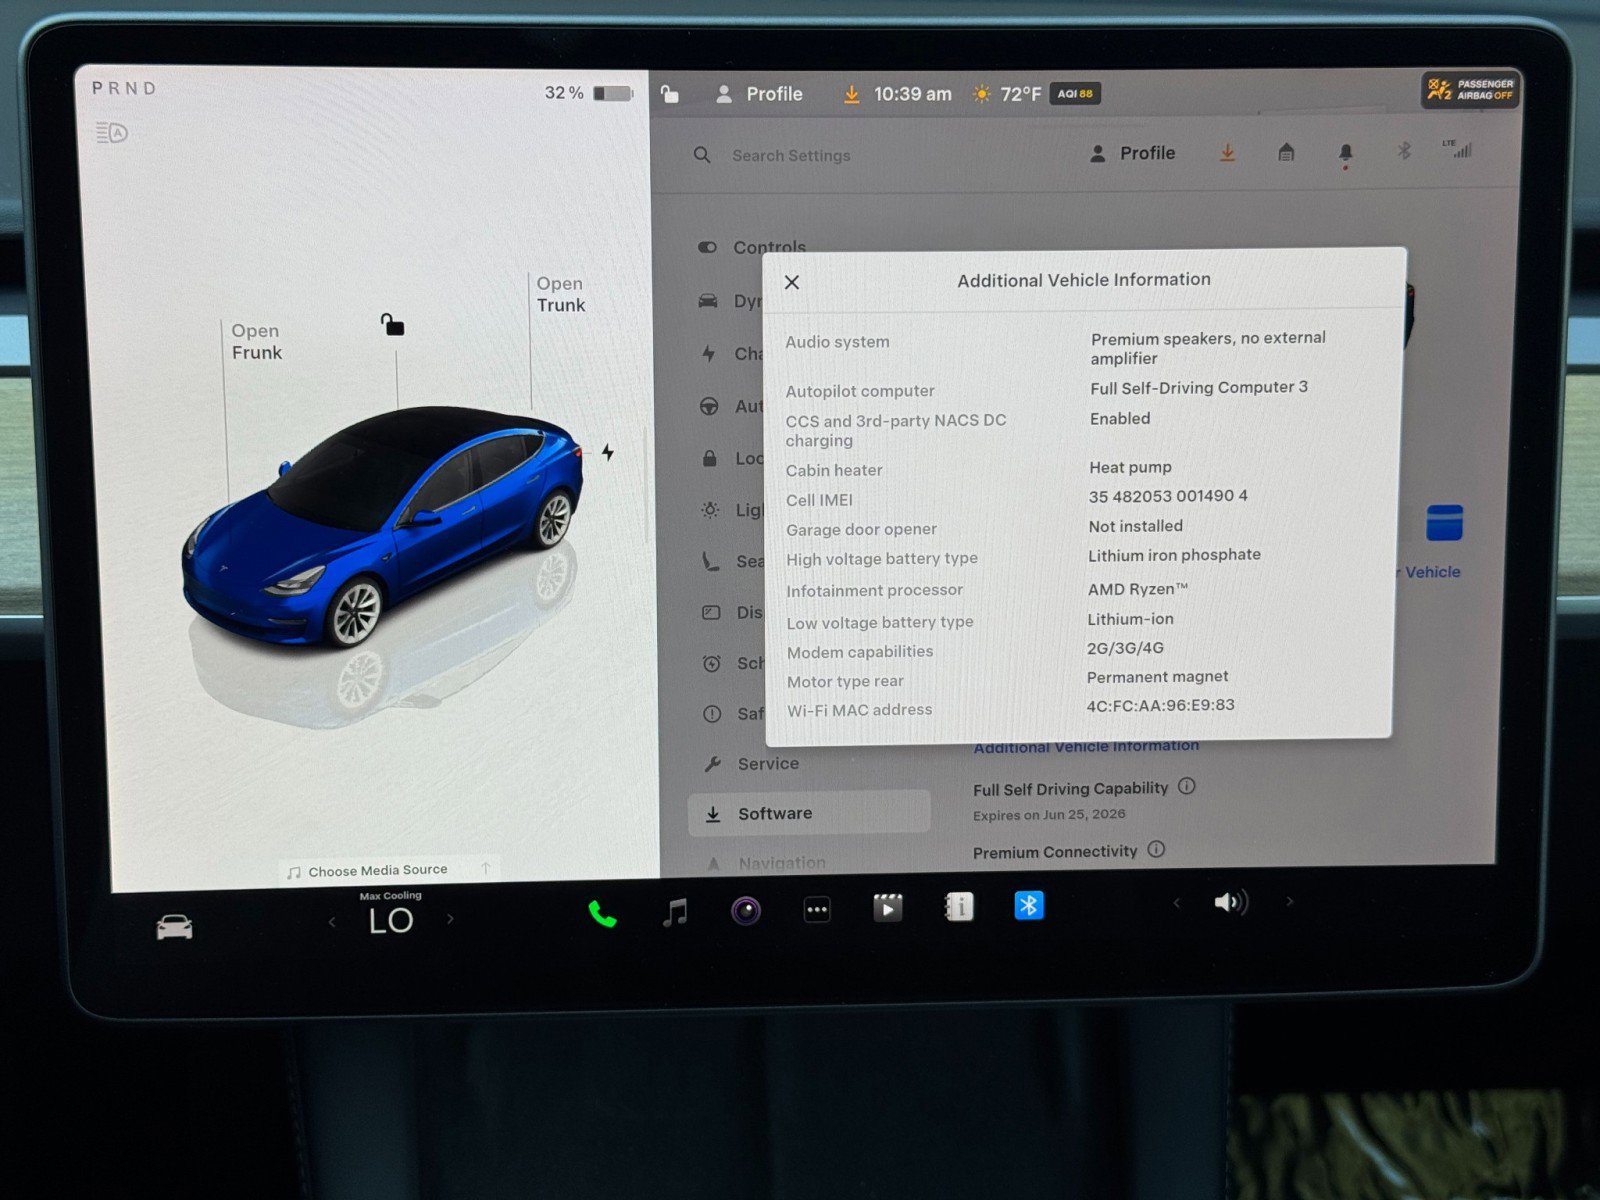The height and width of the screenshot is (1200, 1600).
Task: Open the theater app from the dock
Action: (x=888, y=908)
